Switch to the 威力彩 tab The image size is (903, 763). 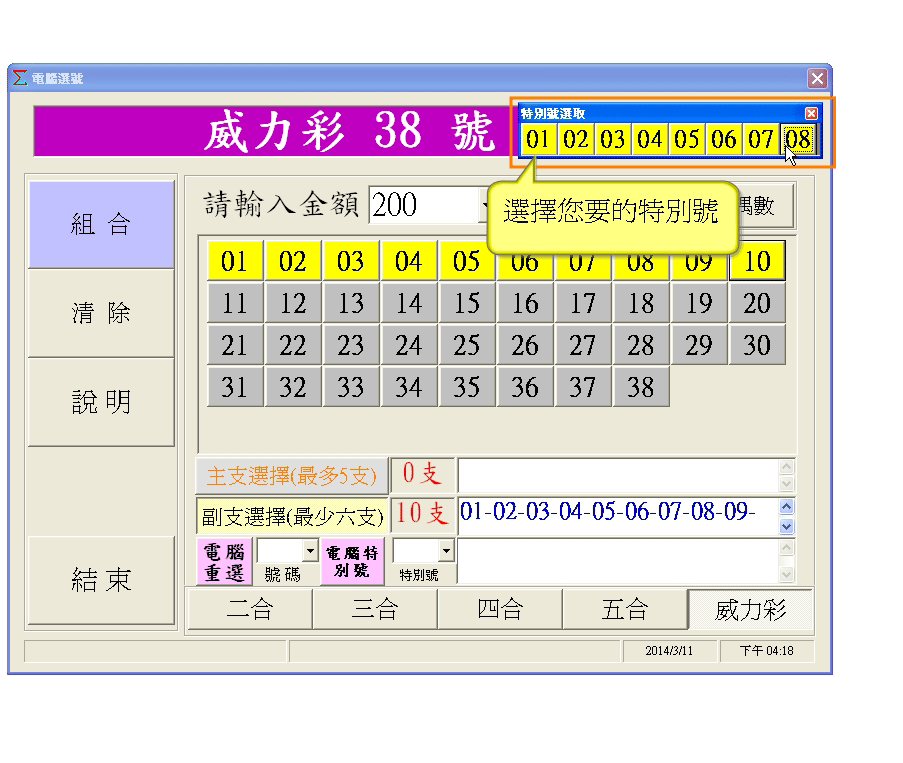750,609
